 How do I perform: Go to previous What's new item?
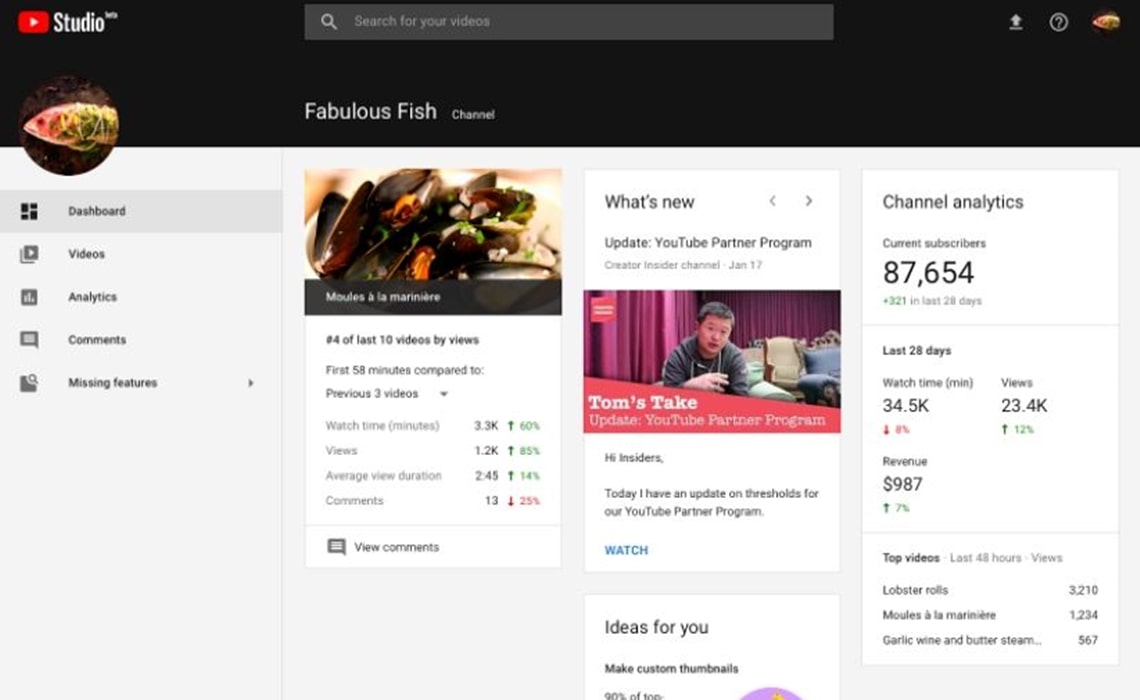[773, 201]
